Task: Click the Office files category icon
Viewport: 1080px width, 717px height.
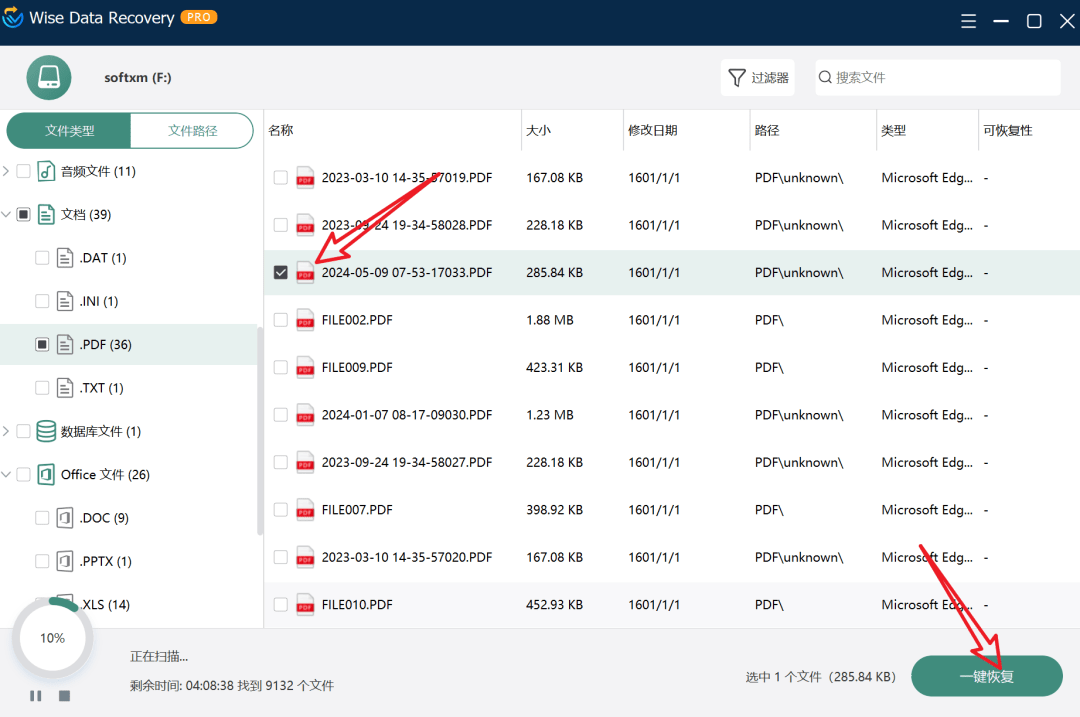Action: coord(46,475)
